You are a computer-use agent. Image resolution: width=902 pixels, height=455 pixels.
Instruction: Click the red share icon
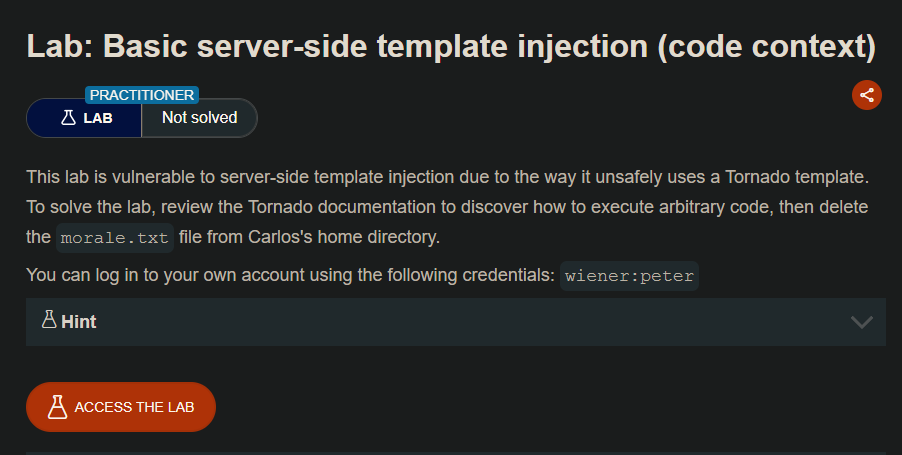[x=866, y=95]
